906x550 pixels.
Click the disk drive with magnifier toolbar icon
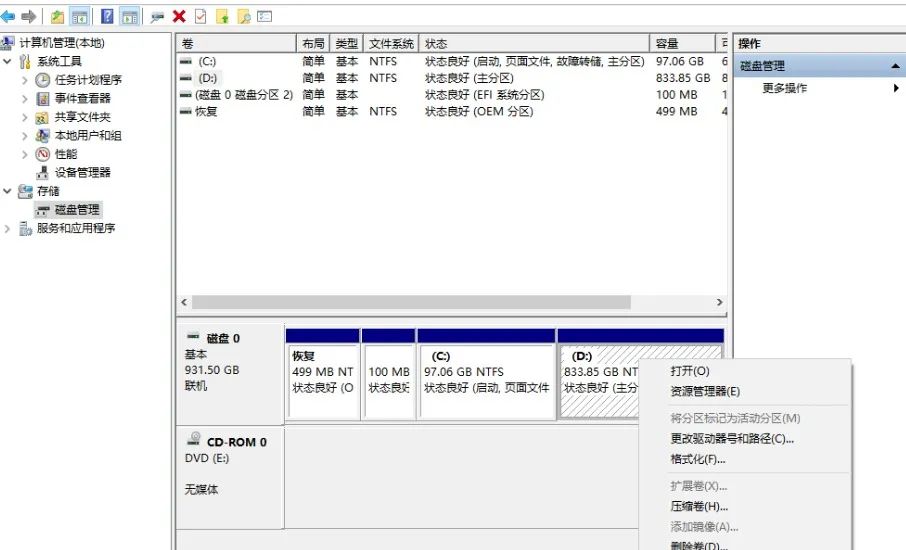(x=157, y=17)
